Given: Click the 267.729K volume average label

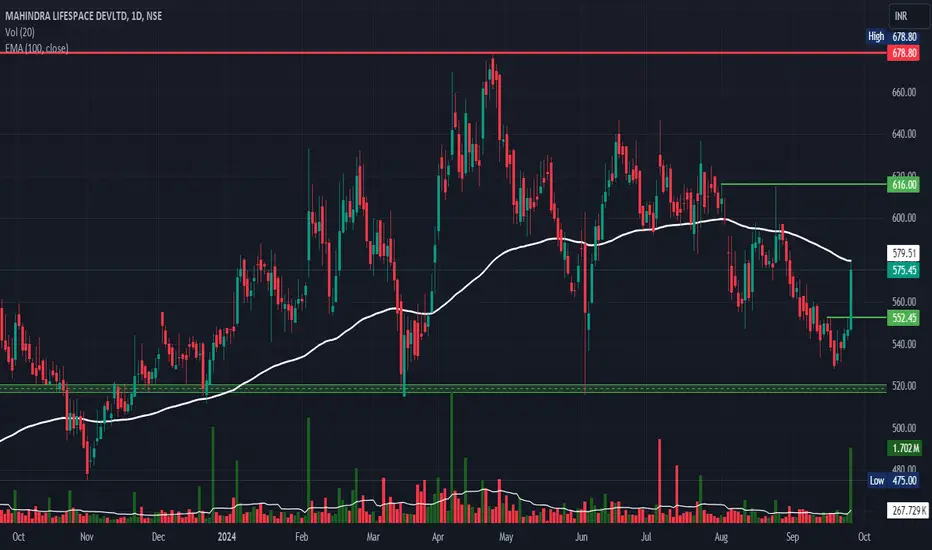Looking at the screenshot, I should [x=908, y=510].
